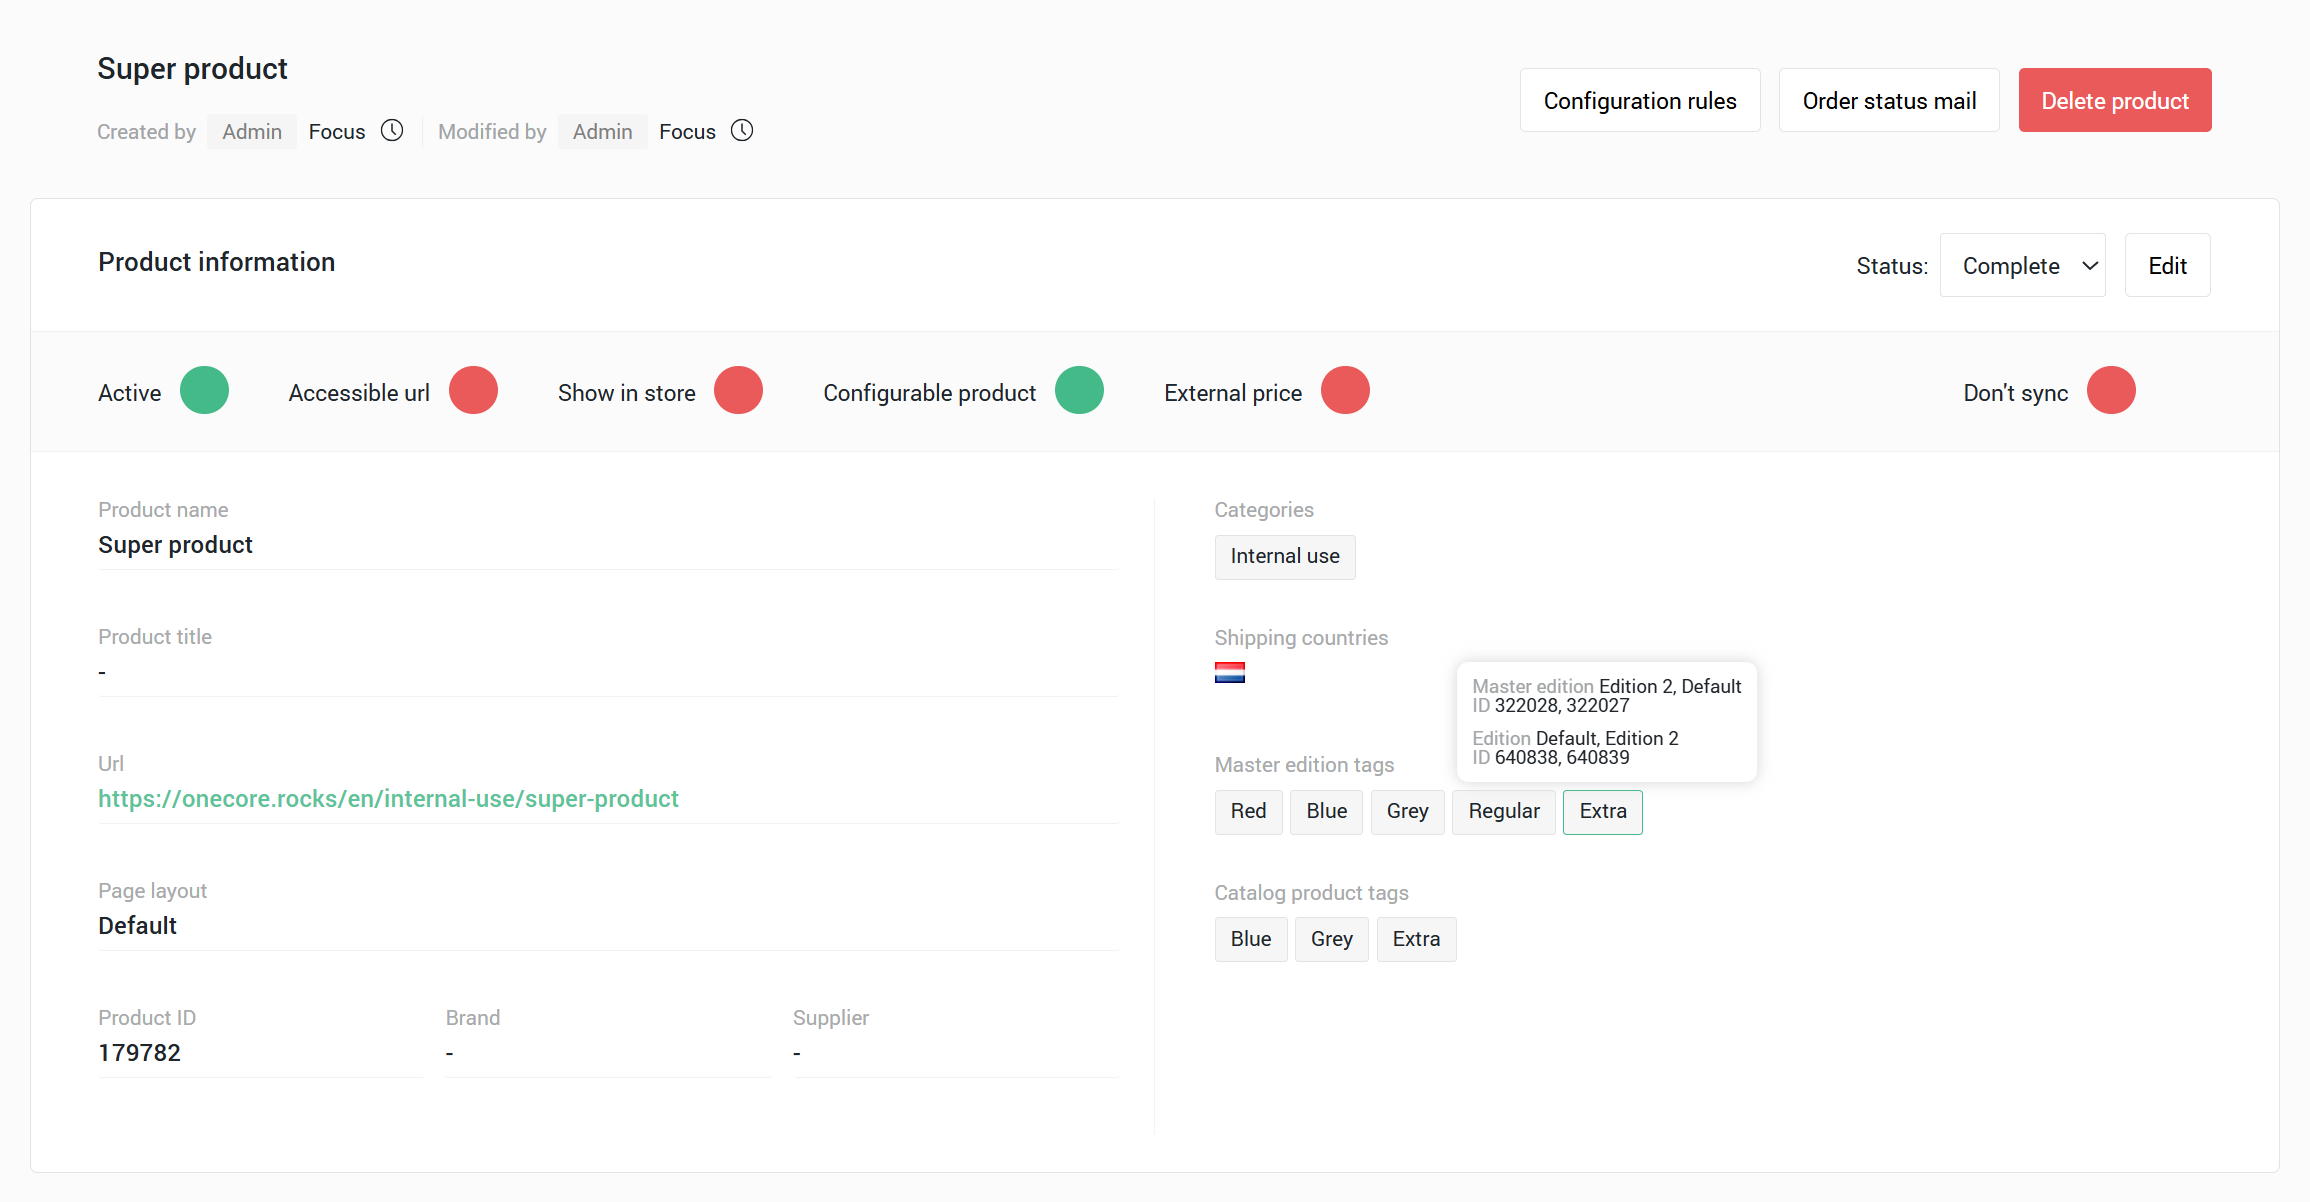Click the Netherlands flag shipping country
Image resolution: width=2310 pixels, height=1202 pixels.
click(x=1229, y=673)
